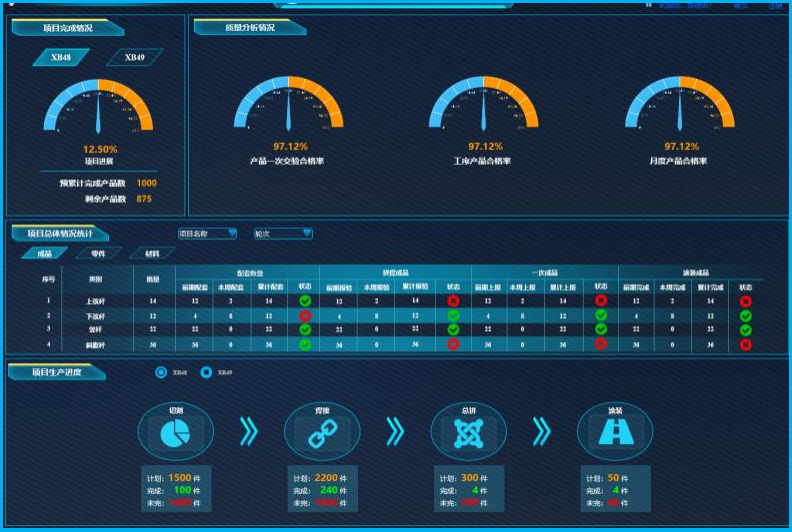Click the 产品一次交验合格率 gauge
Screen dimensions: 792x532
click(x=288, y=103)
